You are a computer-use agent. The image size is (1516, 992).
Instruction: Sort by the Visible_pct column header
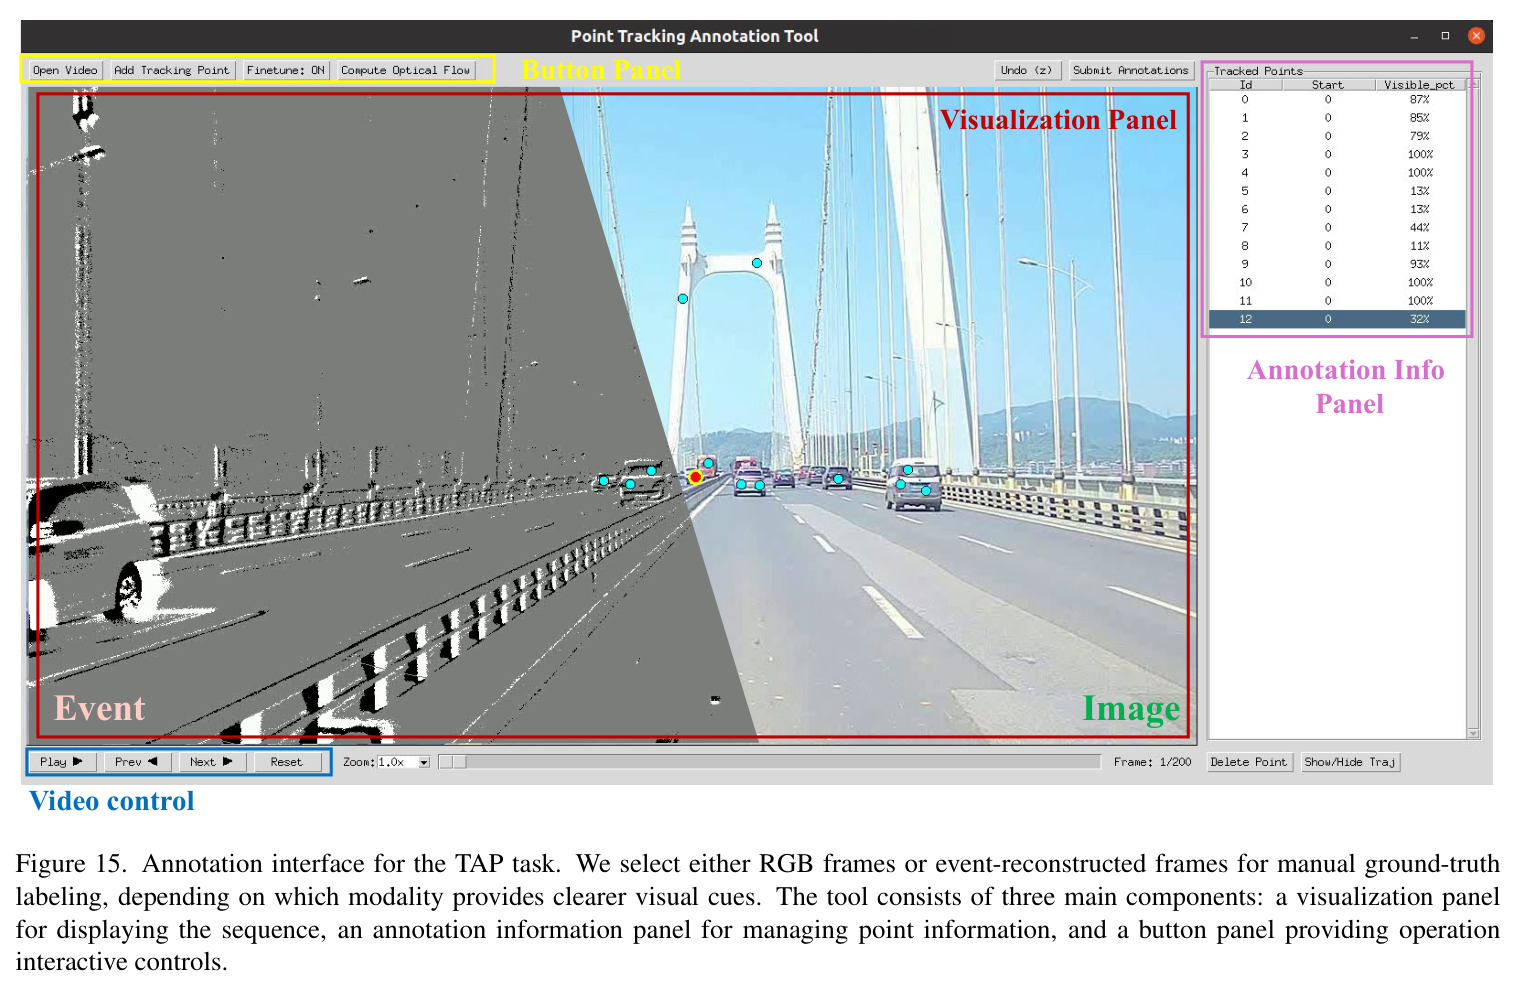click(1419, 85)
